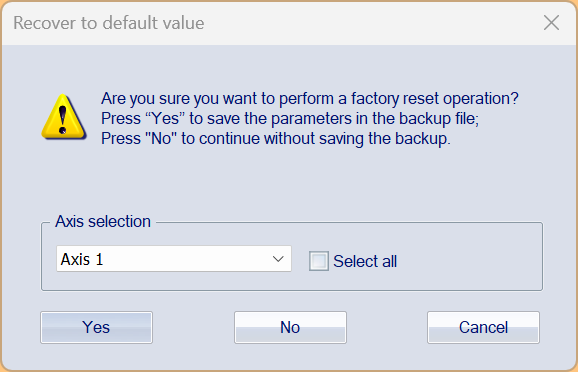Click the 'Select all' label text
Viewport: 578px width, 372px height.
365,261
